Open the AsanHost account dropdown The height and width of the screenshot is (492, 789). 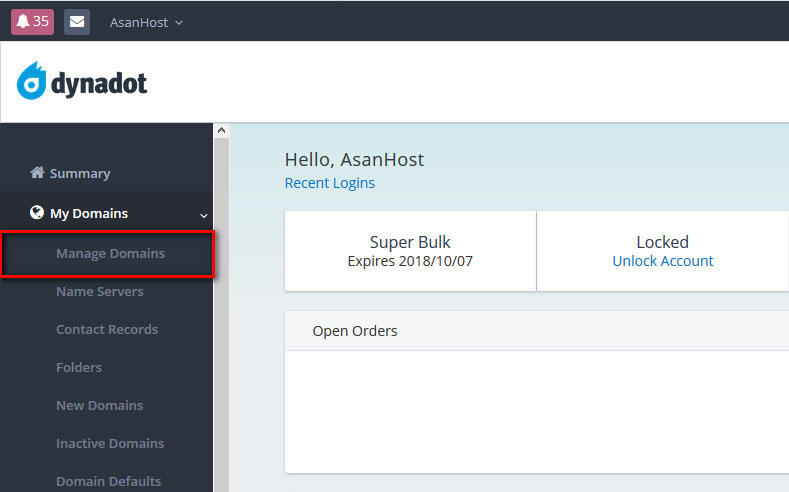(x=146, y=22)
